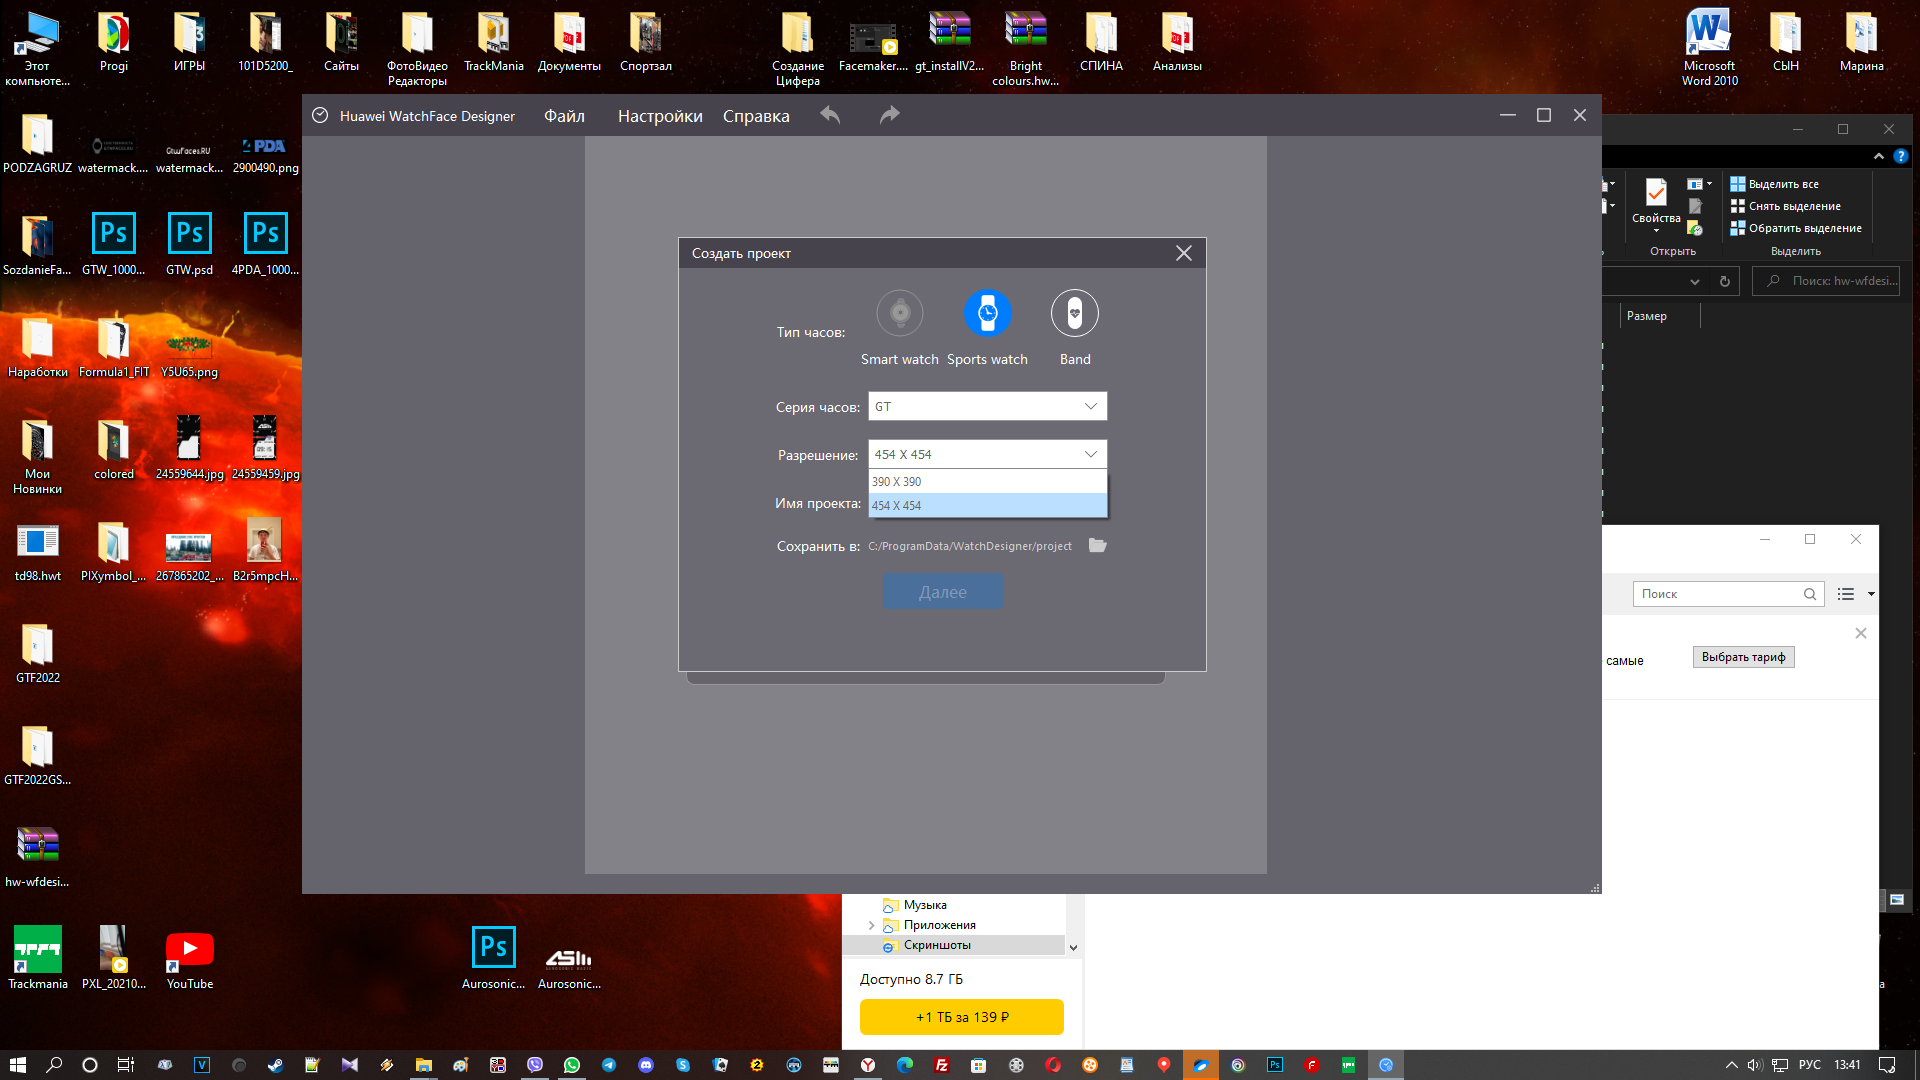The image size is (1920, 1080).
Task: Select the Smart watch type icon
Action: tap(899, 314)
